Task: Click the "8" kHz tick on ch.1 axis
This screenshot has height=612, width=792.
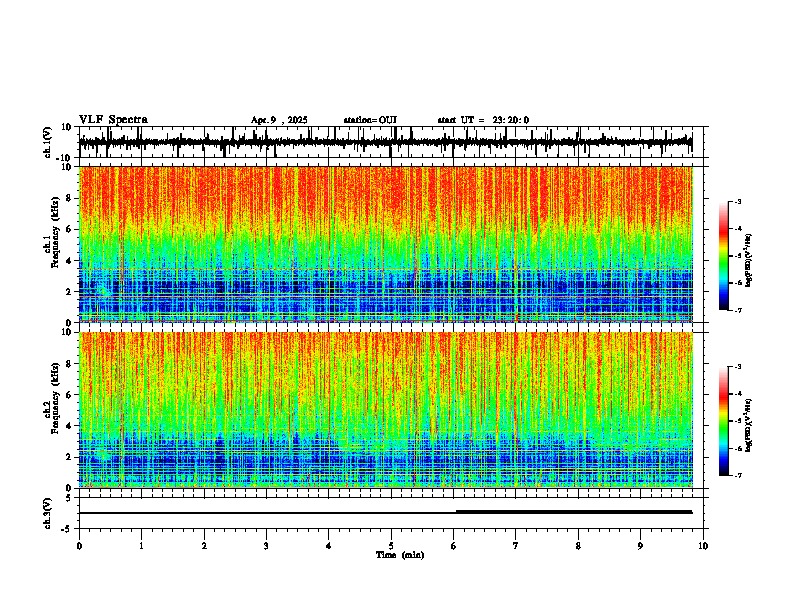Action: pyautogui.click(x=69, y=198)
